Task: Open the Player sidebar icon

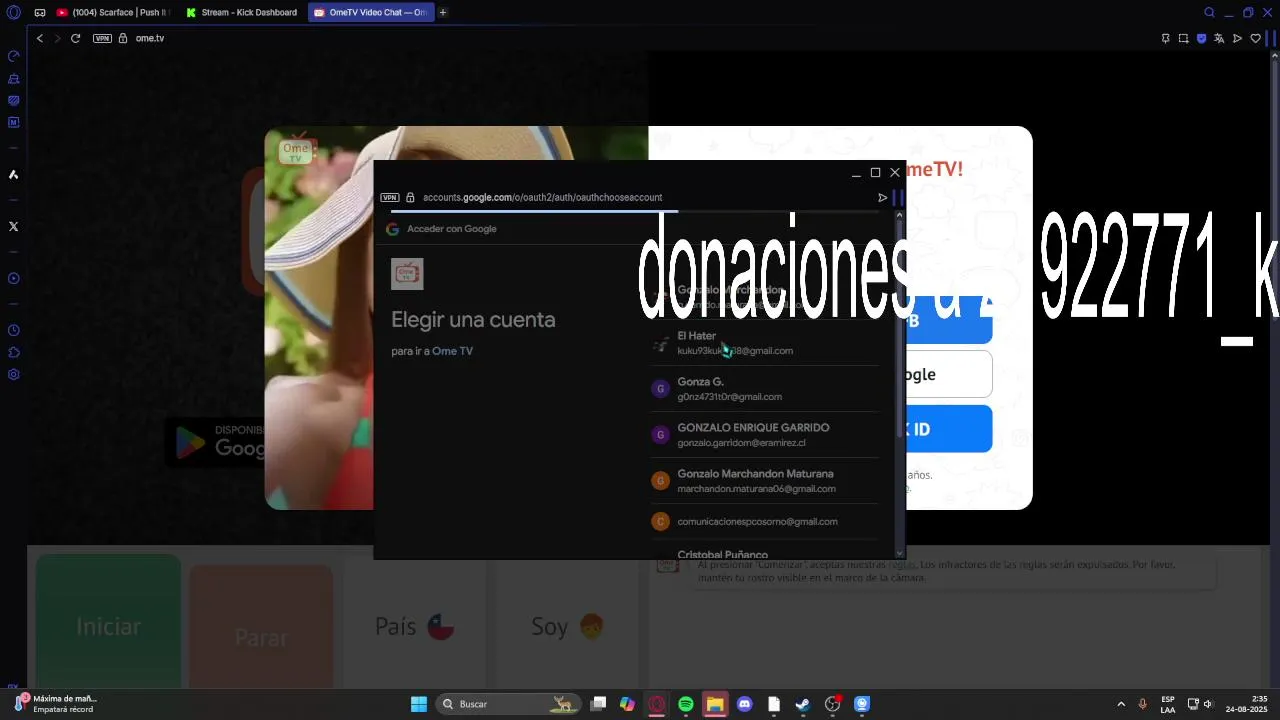Action: [14, 279]
